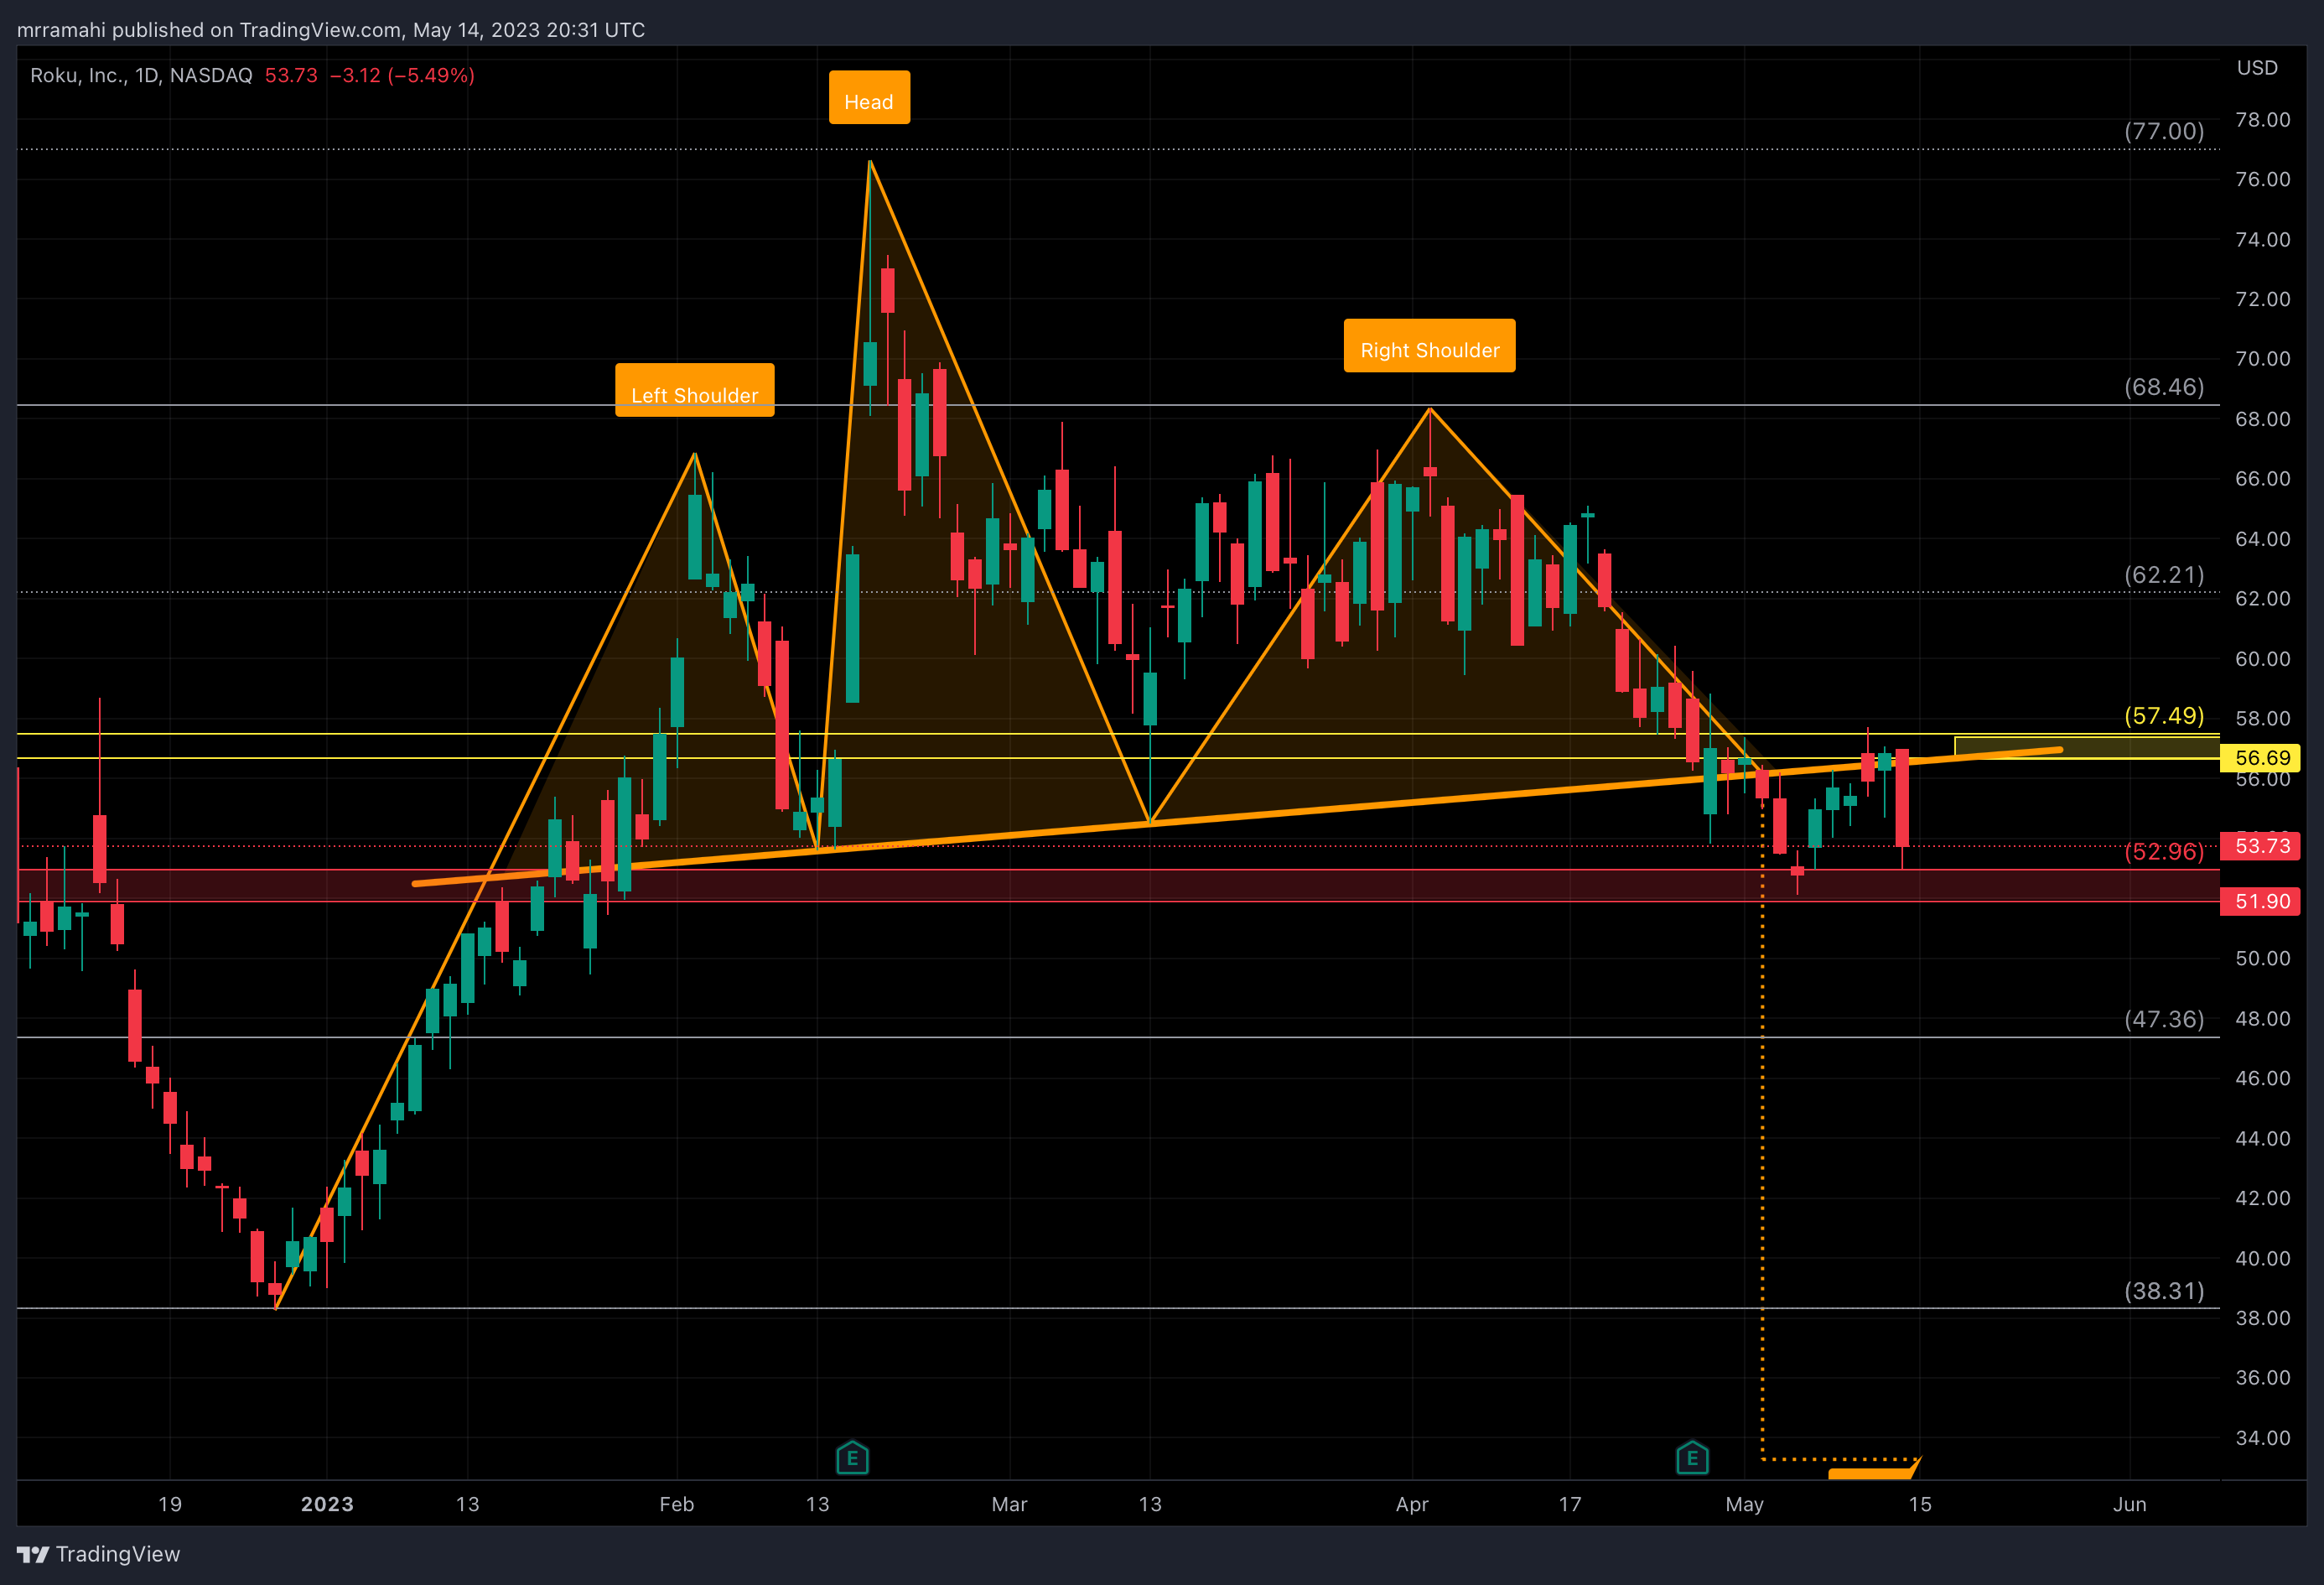The image size is (2324, 1585).
Task: Click the TradingView logo at bottom left
Action: pos(98,1554)
